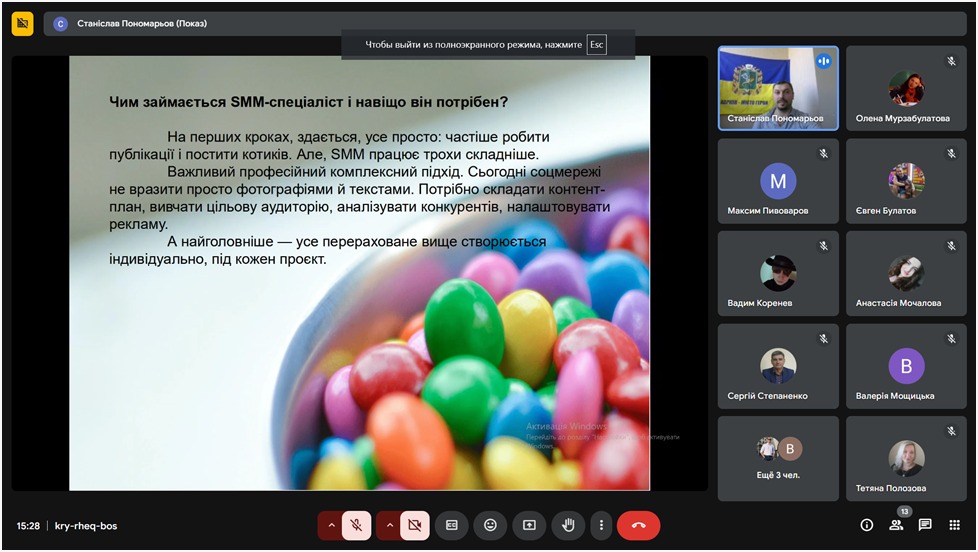Click the presenter name Станіслав Пономарьов (Показ)
The image size is (978, 552).
pos(142,24)
